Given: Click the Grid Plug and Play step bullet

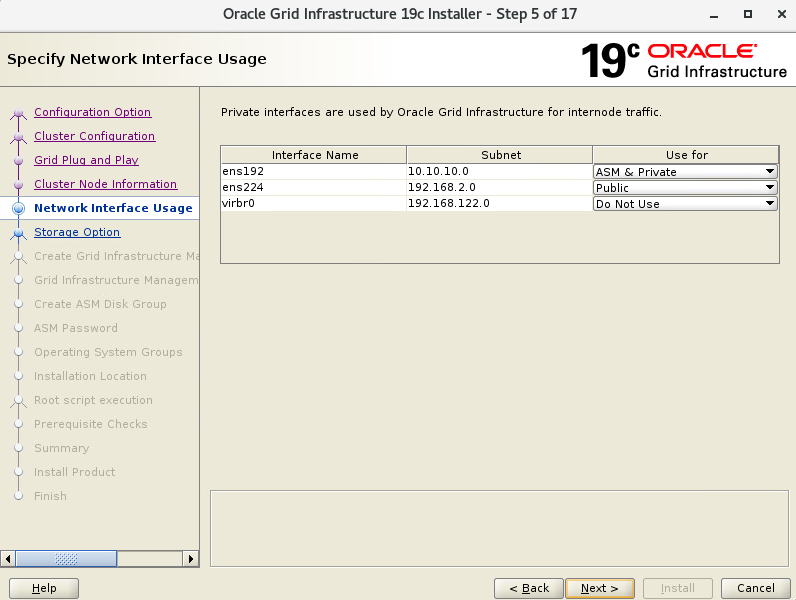Looking at the screenshot, I should (18, 161).
